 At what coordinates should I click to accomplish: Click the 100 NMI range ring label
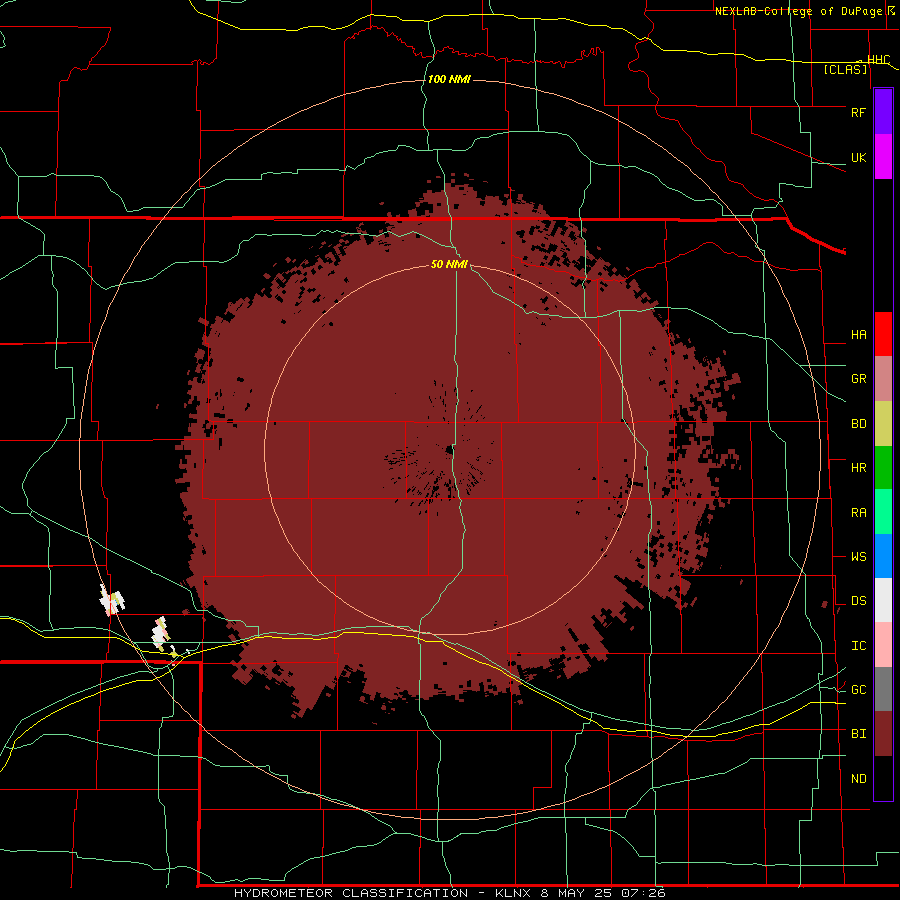(449, 79)
